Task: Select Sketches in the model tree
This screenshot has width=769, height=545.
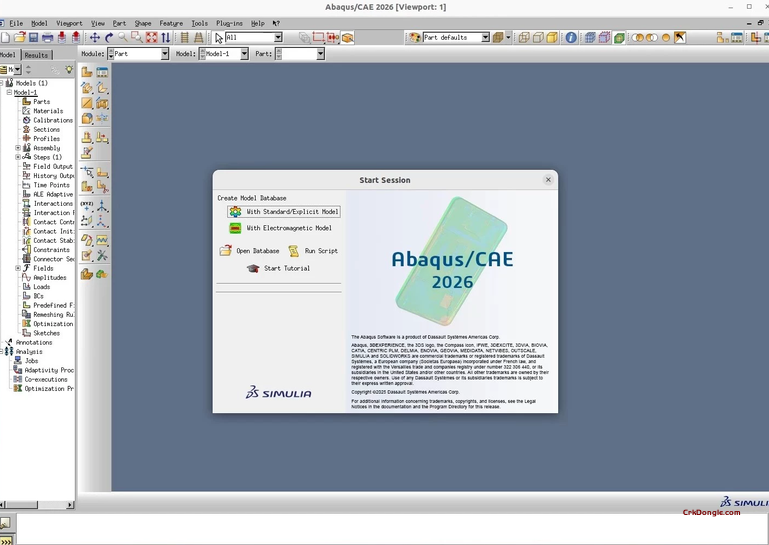Action: (46, 333)
